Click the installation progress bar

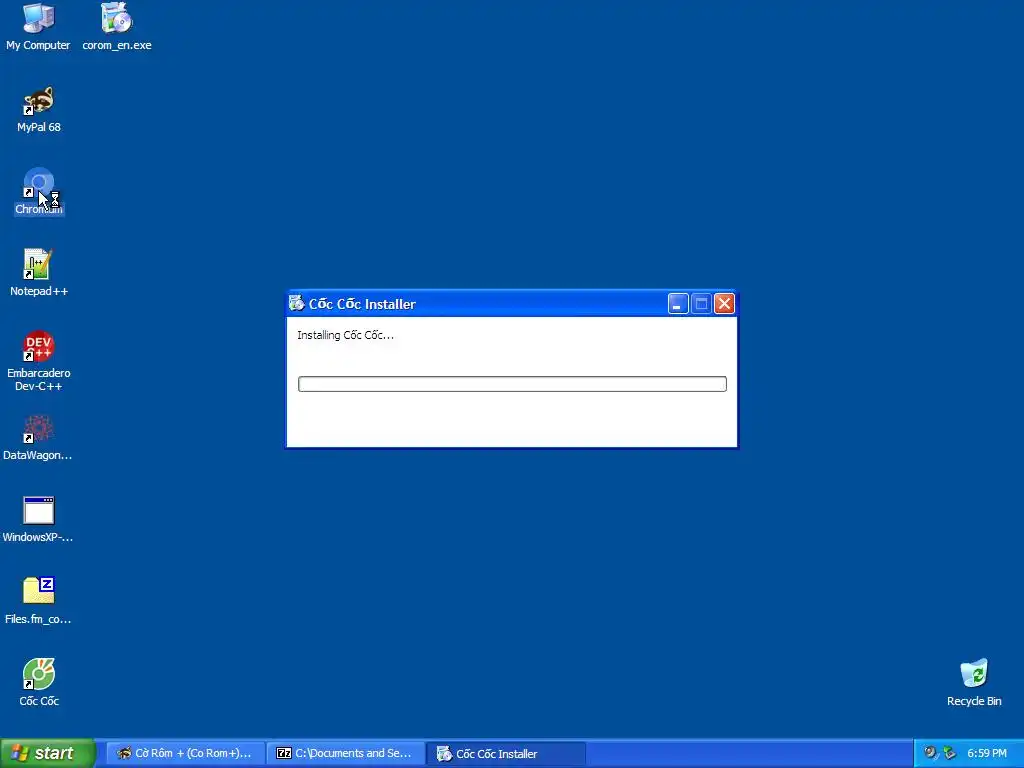click(512, 384)
